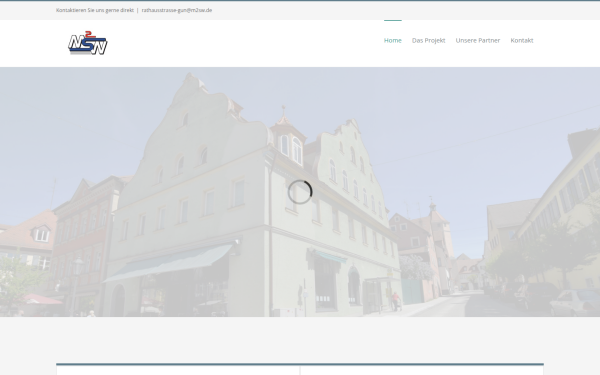Open the Home menu item
Screen dimensions: 600x375
pyautogui.click(x=393, y=40)
